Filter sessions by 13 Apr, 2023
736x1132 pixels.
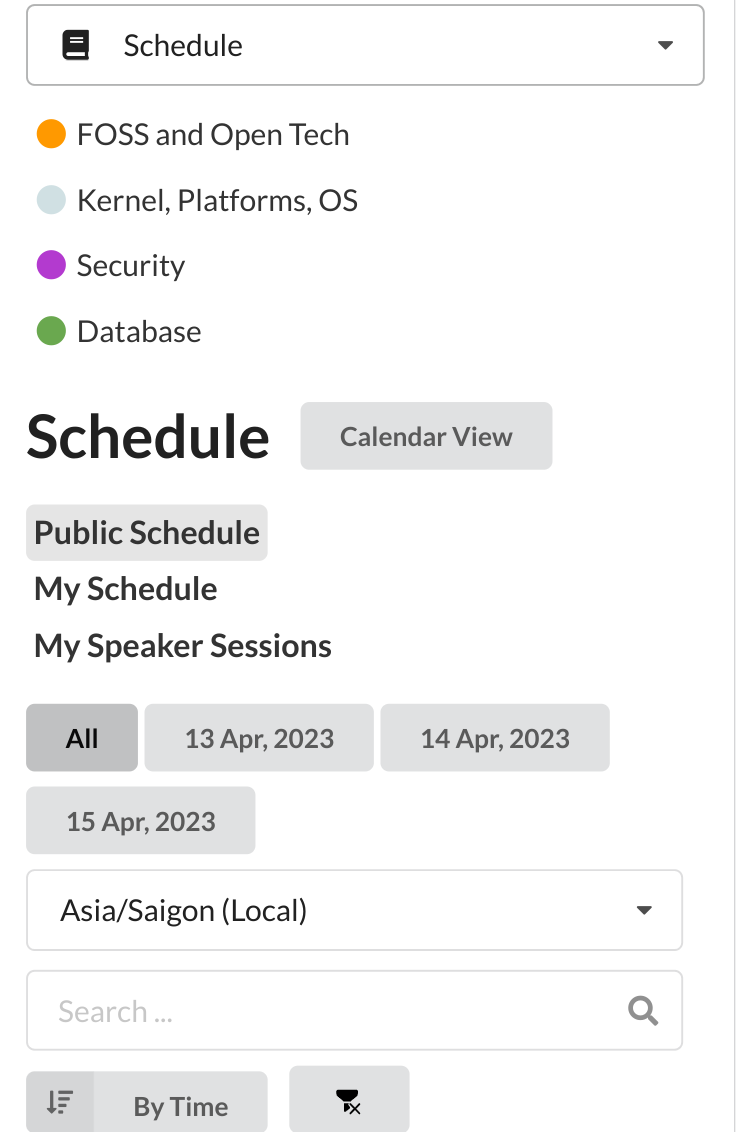pyautogui.click(x=258, y=738)
